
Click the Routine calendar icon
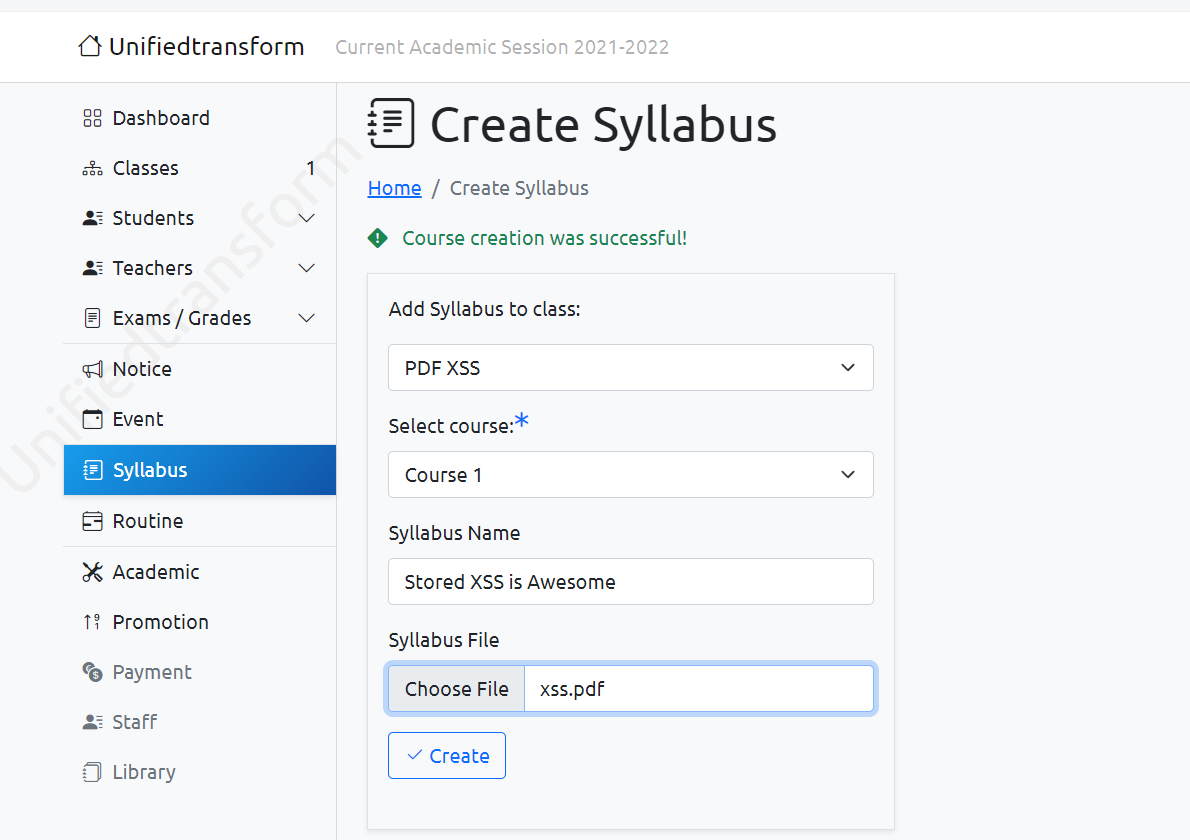[92, 521]
